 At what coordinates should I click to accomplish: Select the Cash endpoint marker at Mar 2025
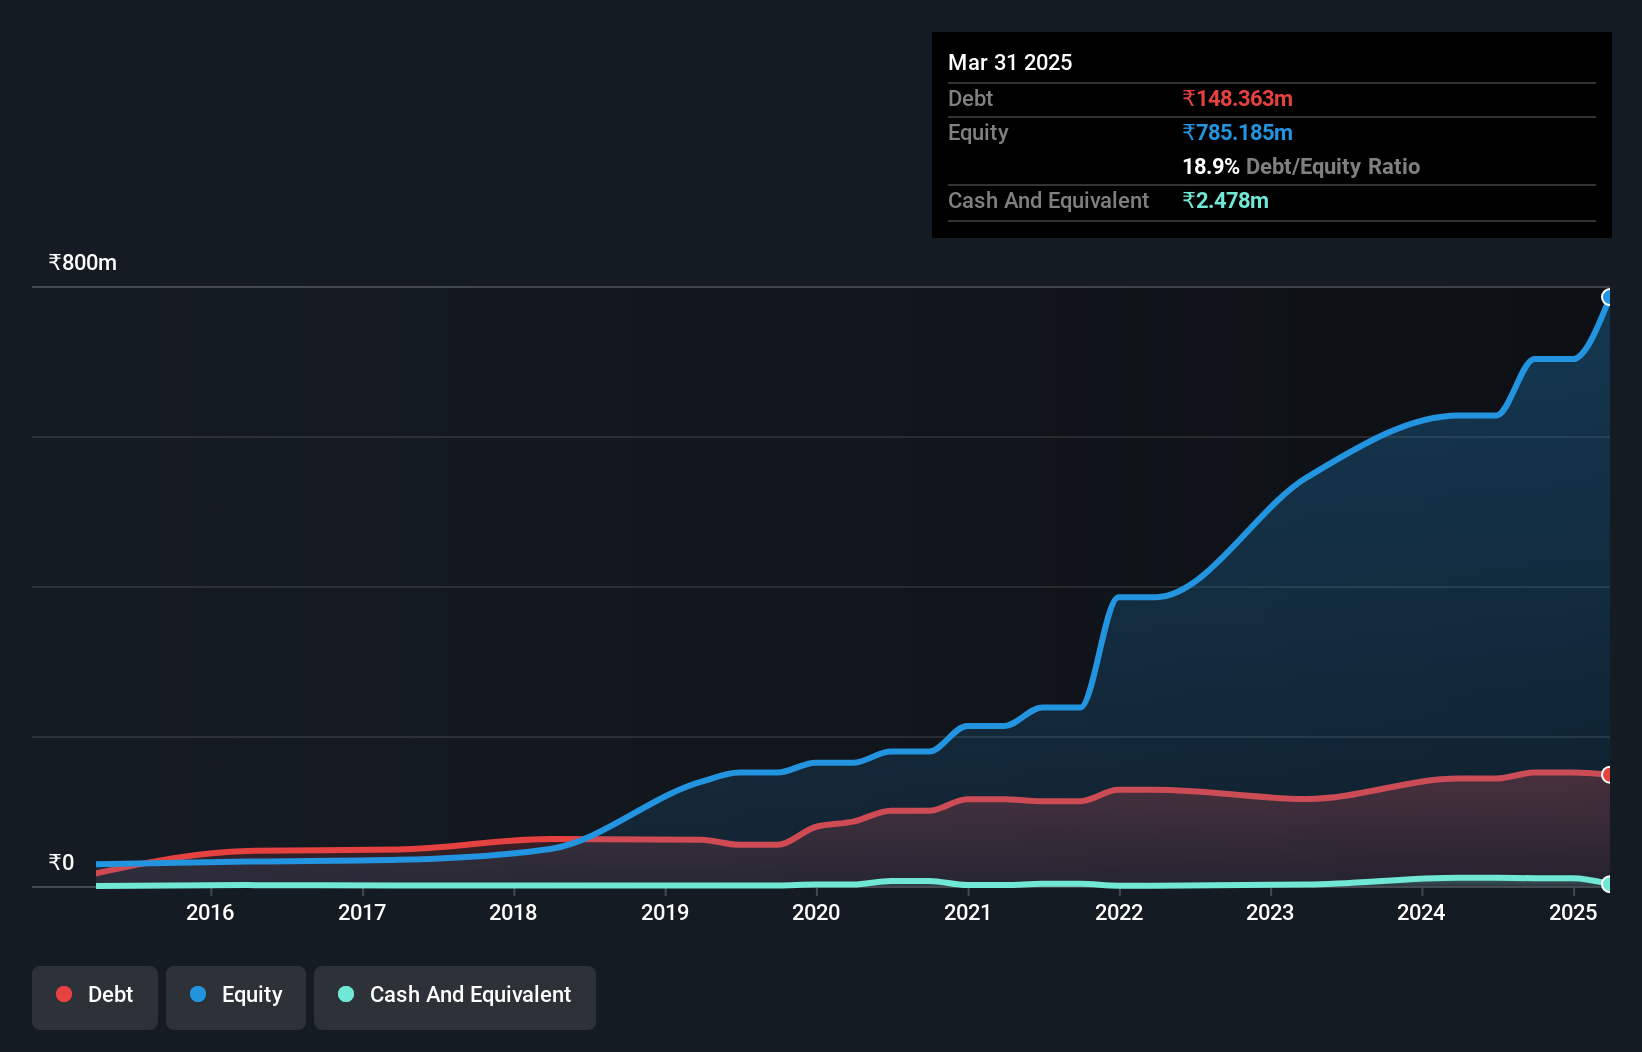[x=1608, y=884]
